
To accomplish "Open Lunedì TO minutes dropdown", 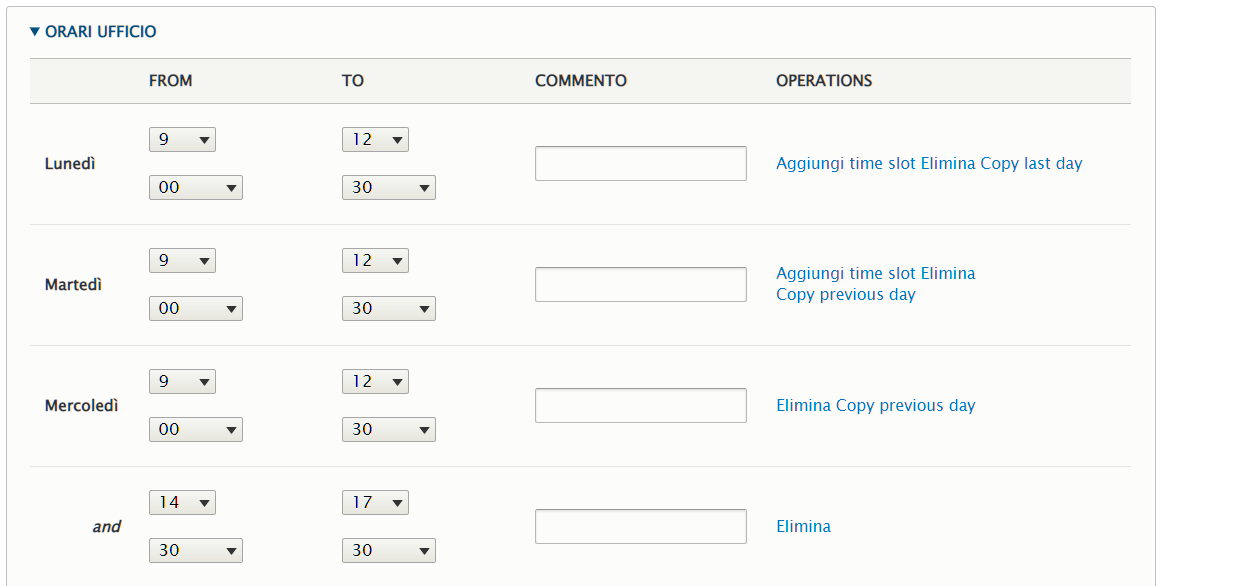I will click(388, 188).
